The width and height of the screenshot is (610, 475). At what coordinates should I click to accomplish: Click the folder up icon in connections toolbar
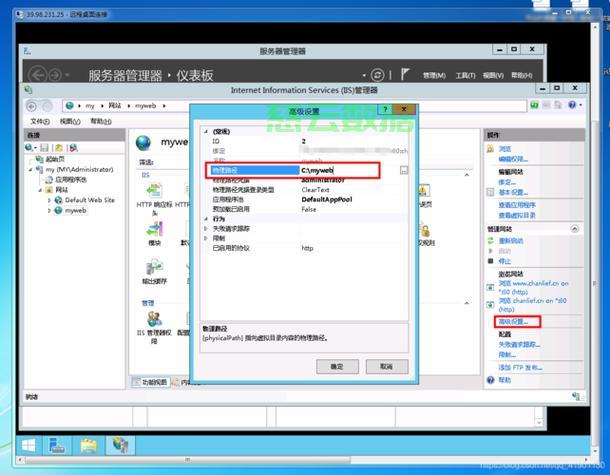click(x=59, y=148)
